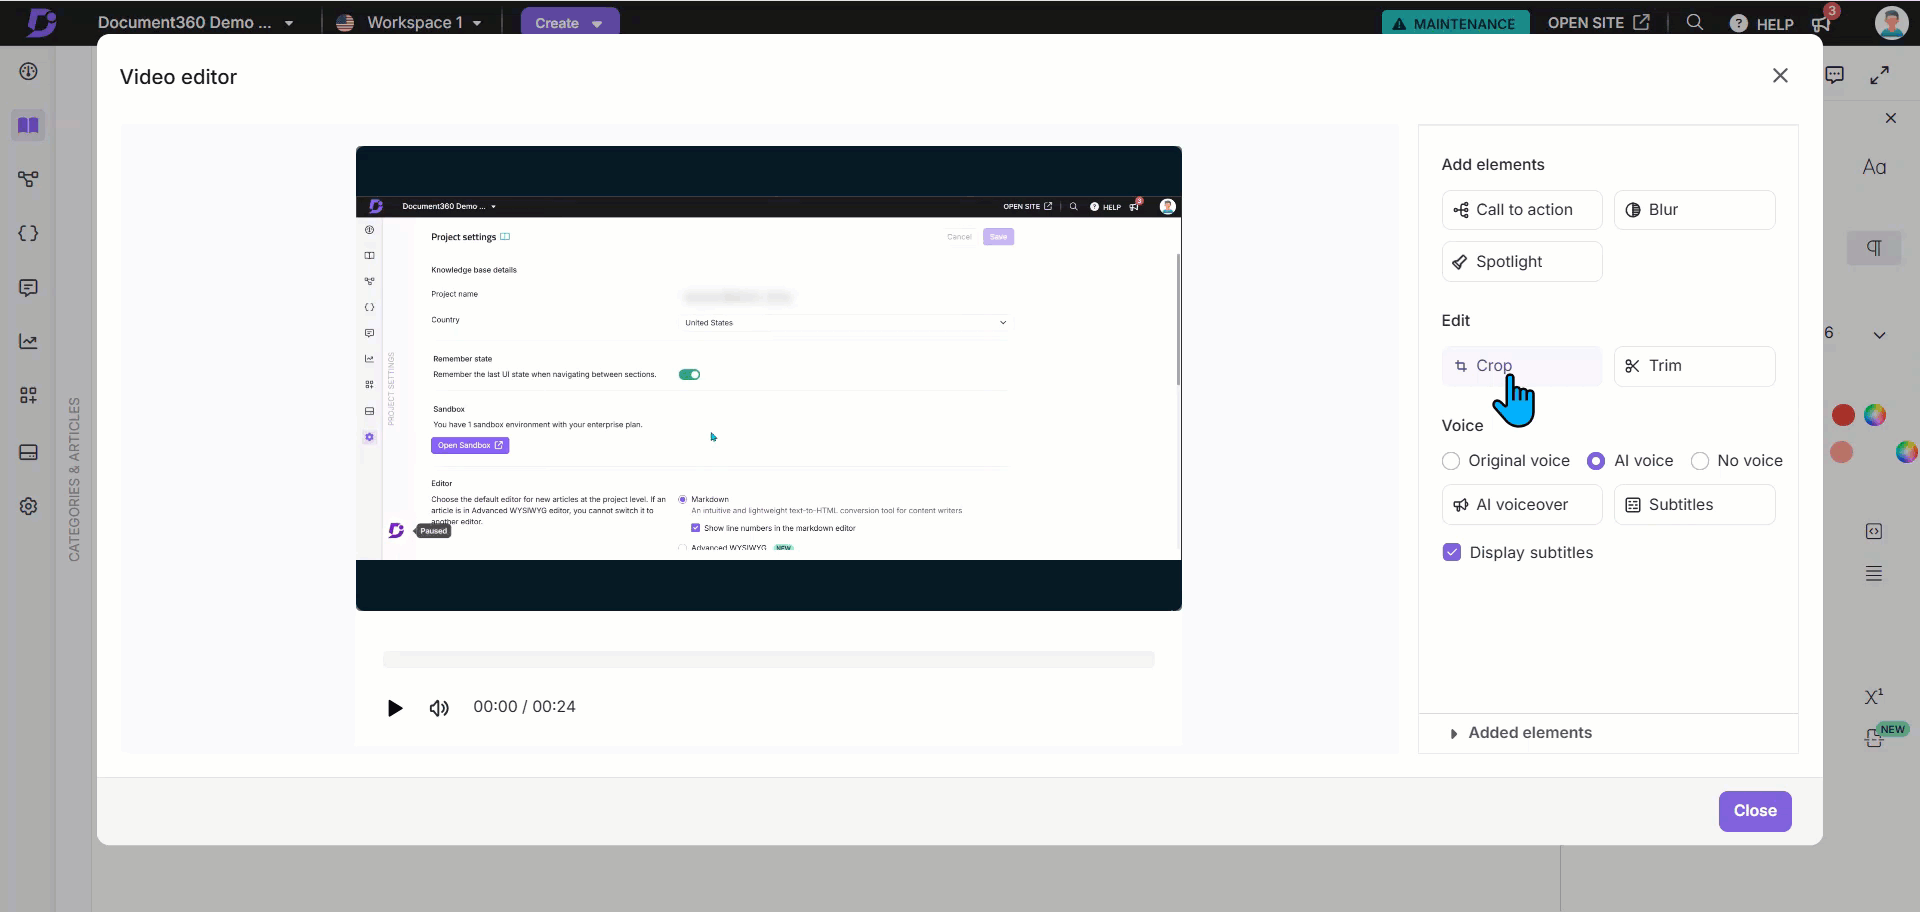The height and width of the screenshot is (912, 1920).
Task: Mute the video volume
Action: [x=439, y=708]
